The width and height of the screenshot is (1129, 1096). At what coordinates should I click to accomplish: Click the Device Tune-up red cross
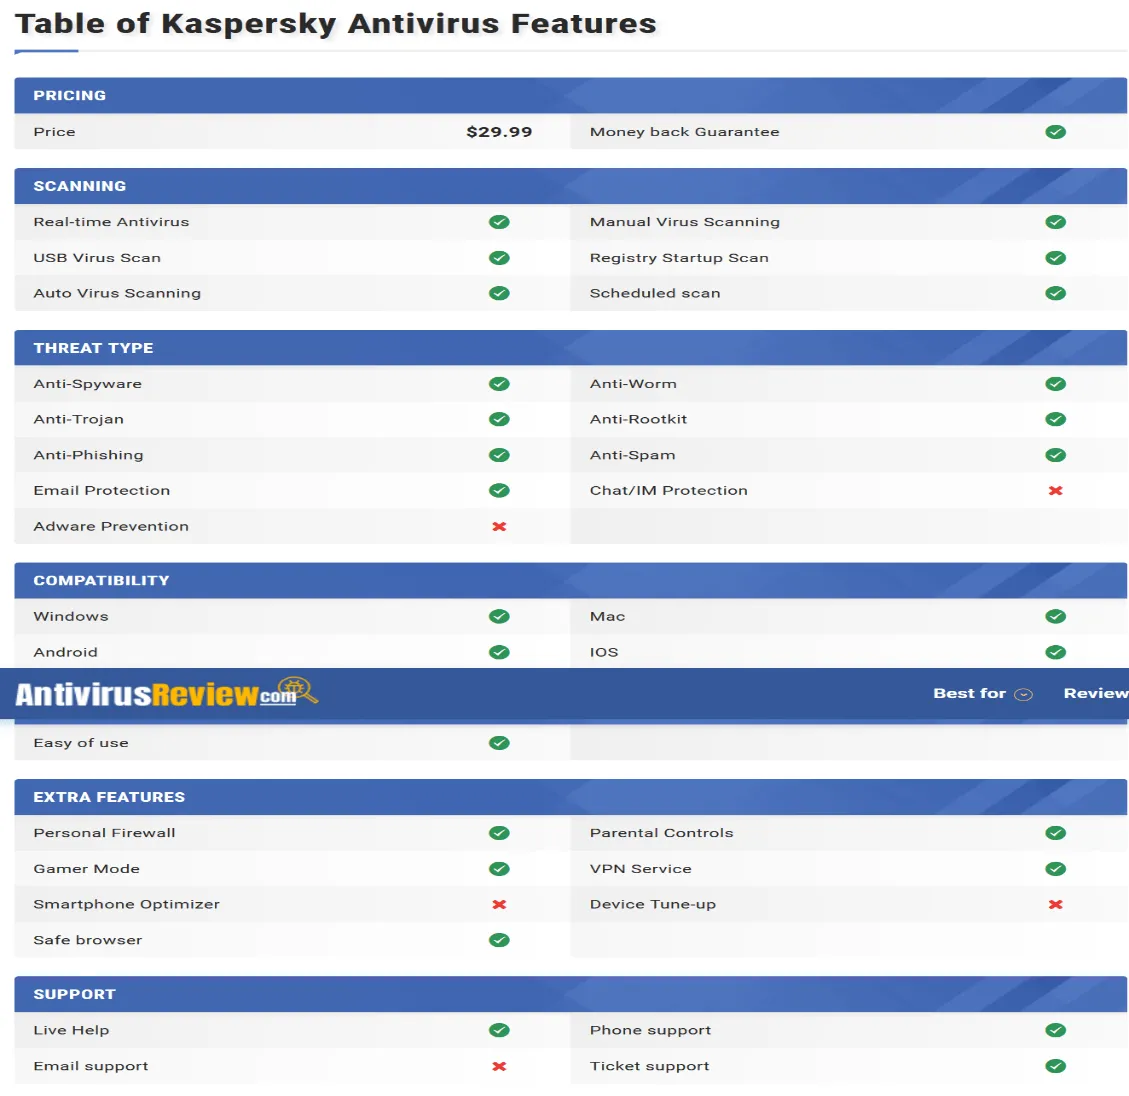1056,904
